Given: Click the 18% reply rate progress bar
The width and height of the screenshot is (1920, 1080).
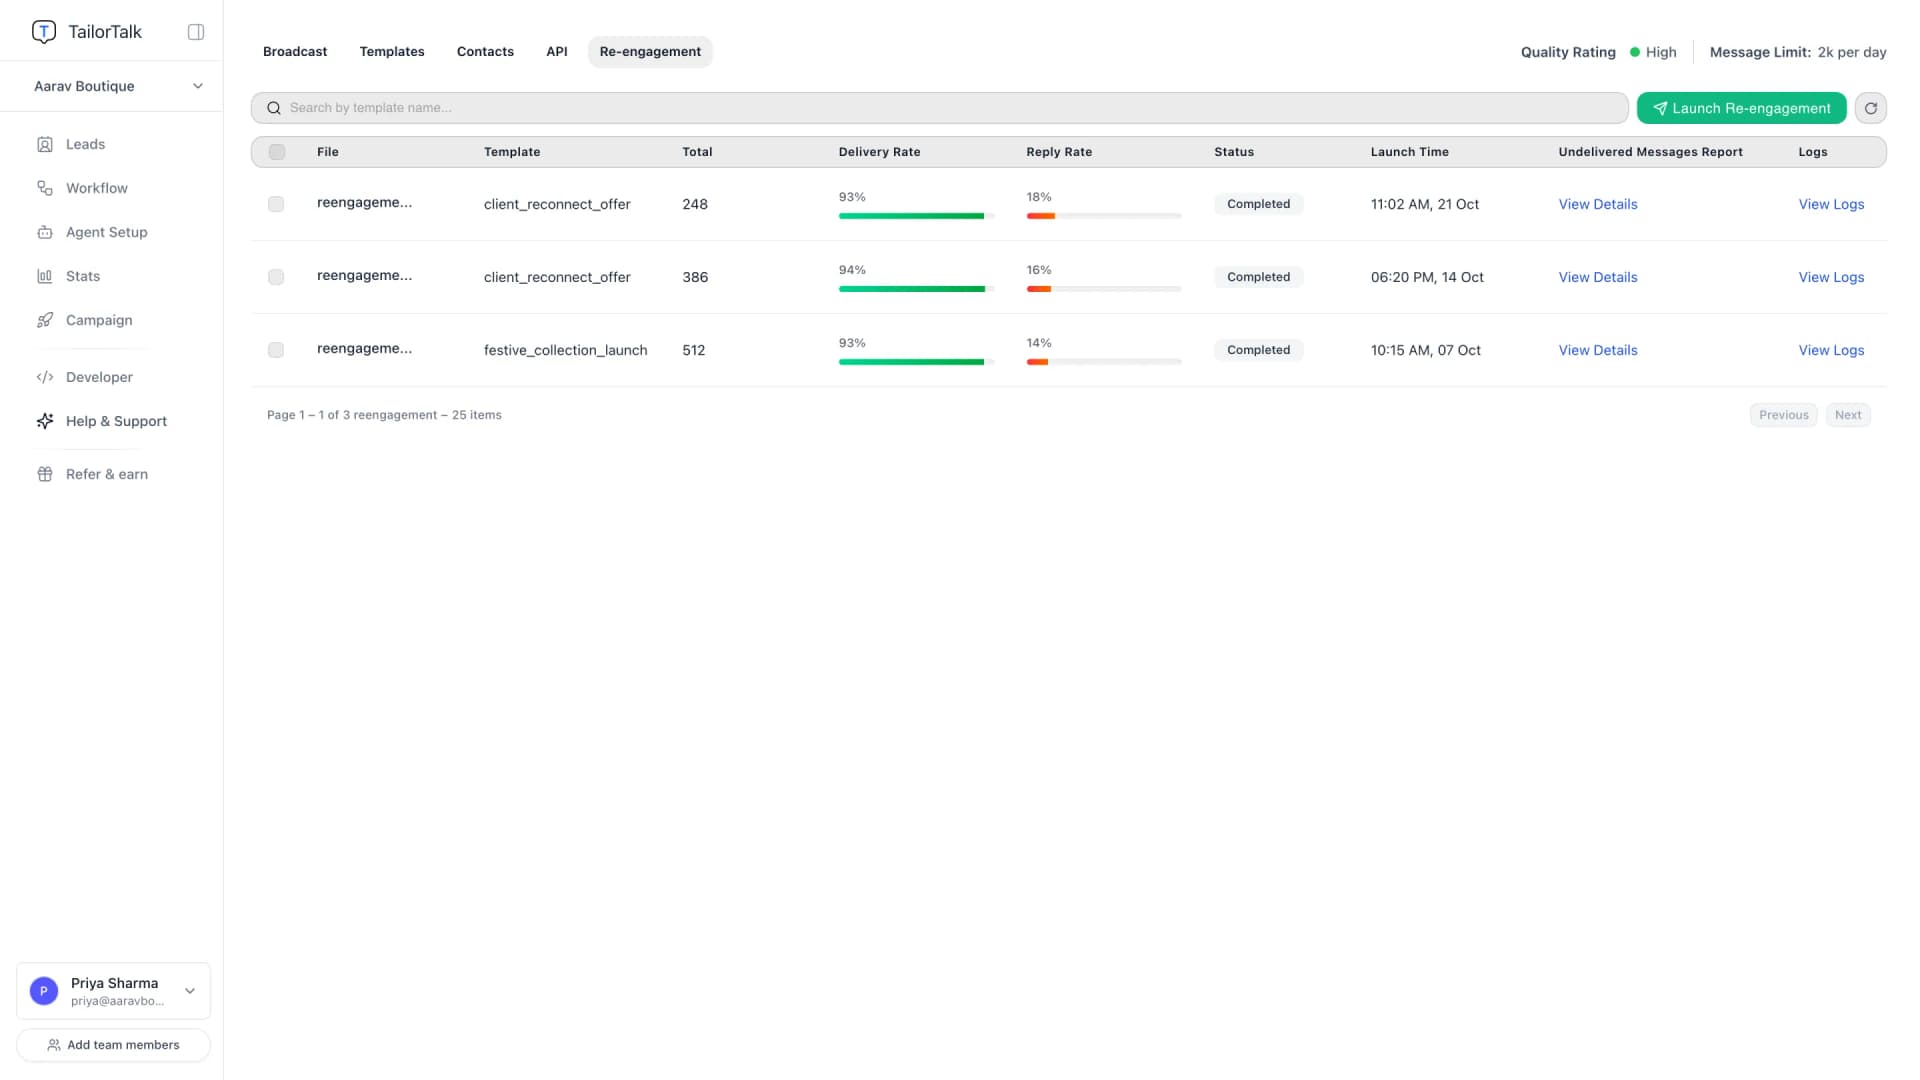Looking at the screenshot, I should click(1104, 216).
